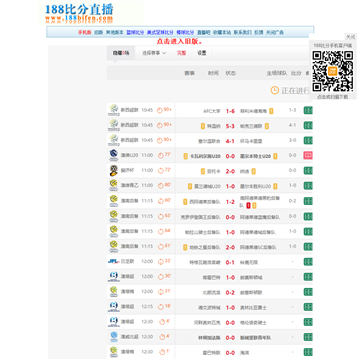Open 篮球比分 in the top navigation
This screenshot has width=360, height=360.
[x=135, y=33]
